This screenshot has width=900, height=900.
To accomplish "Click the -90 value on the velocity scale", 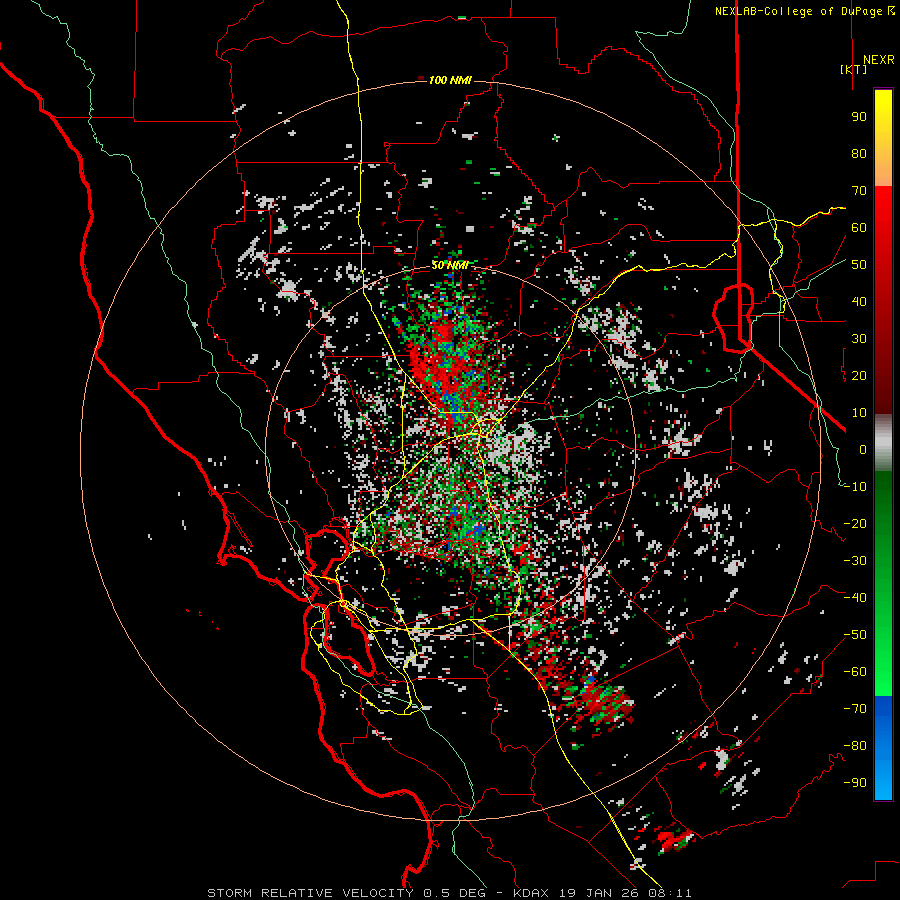I will (855, 783).
